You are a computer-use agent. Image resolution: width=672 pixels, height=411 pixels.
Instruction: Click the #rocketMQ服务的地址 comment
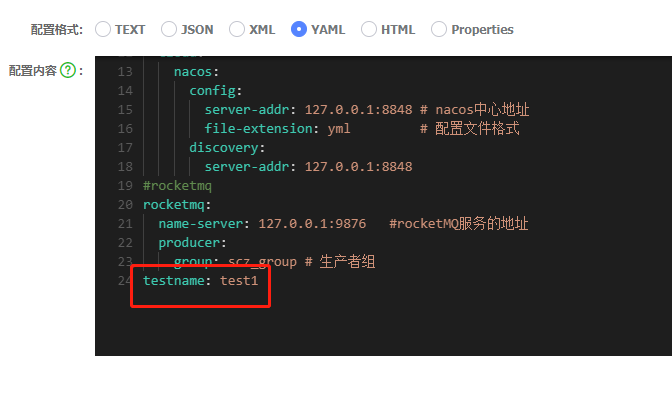[x=459, y=224]
